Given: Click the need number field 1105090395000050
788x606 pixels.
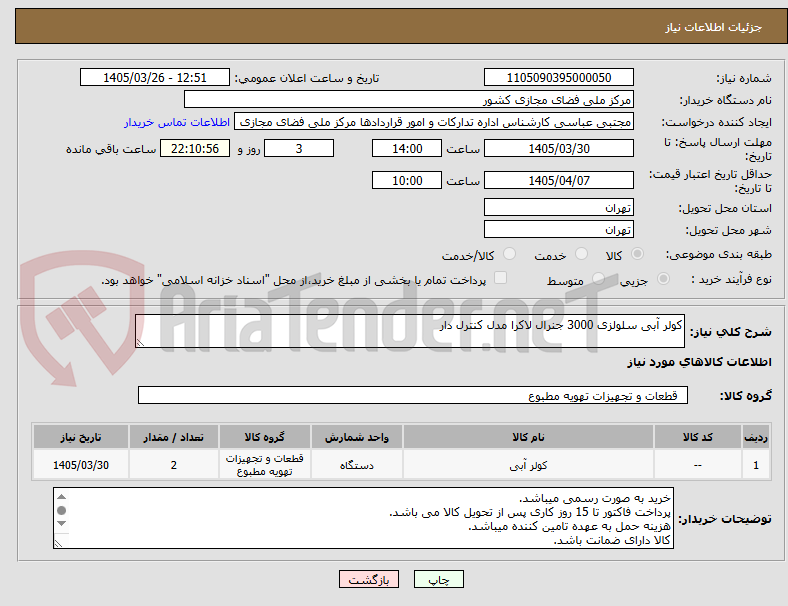Looking at the screenshot, I should (x=559, y=78).
